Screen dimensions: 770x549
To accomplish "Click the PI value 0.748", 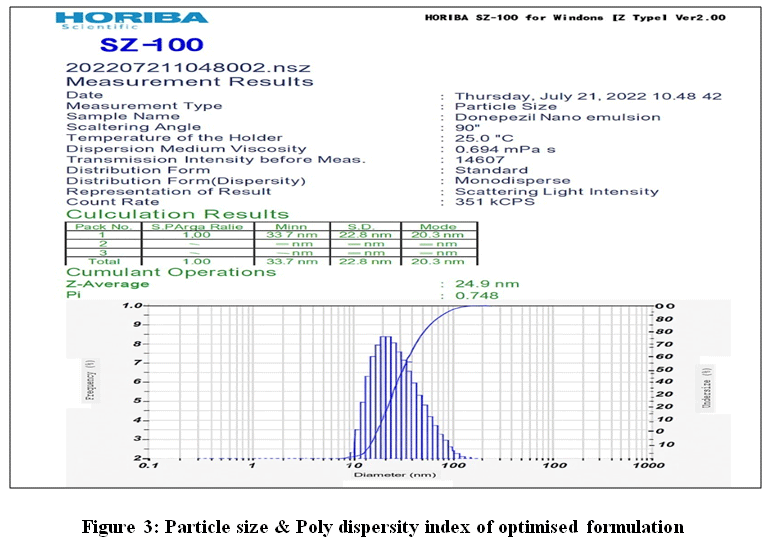I will (475, 295).
